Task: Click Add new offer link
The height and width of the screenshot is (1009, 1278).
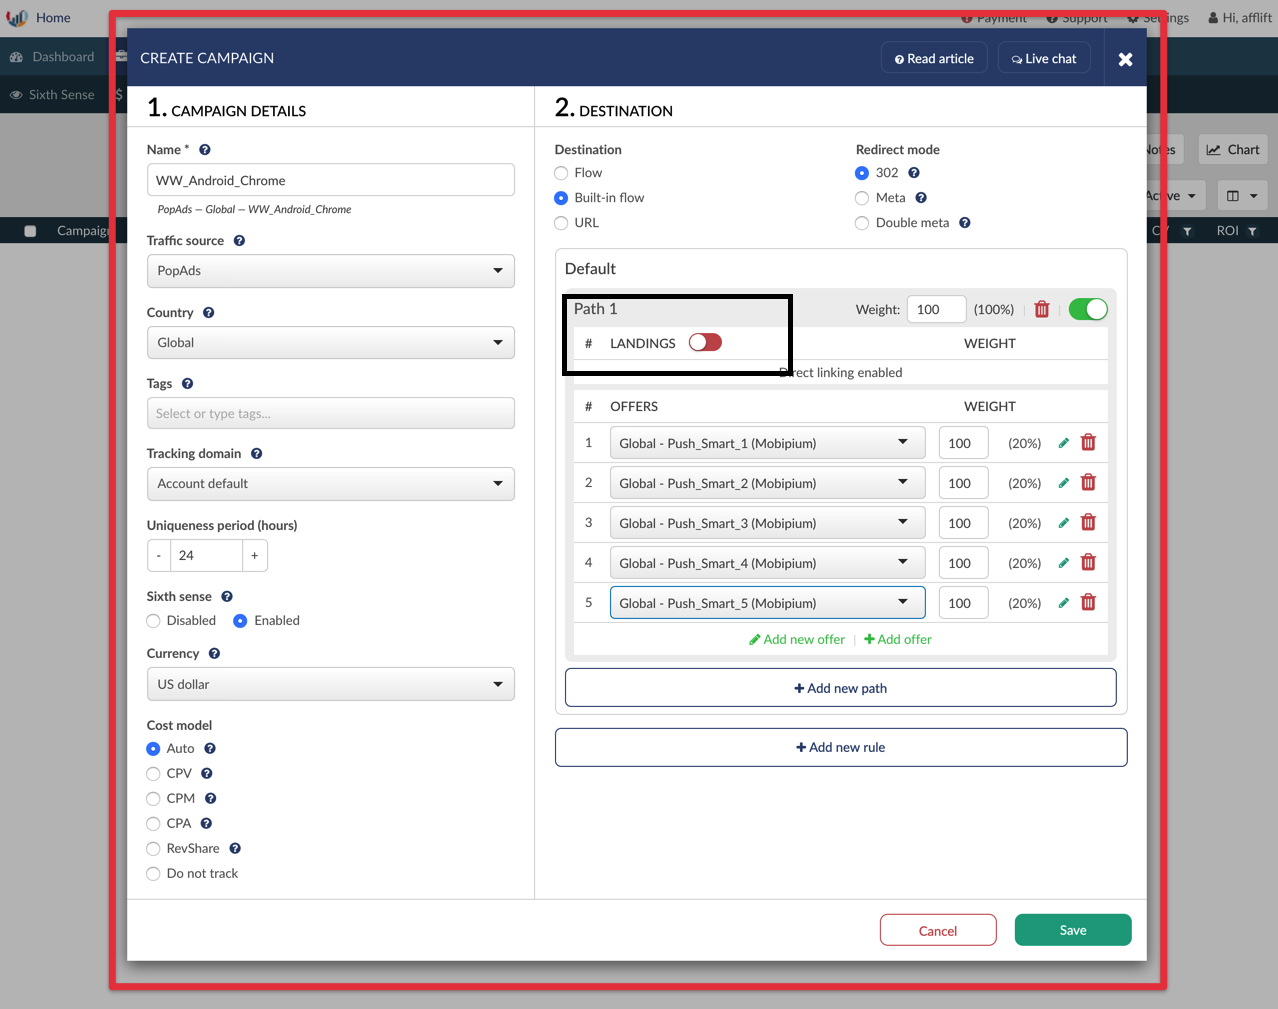Action: coord(797,640)
